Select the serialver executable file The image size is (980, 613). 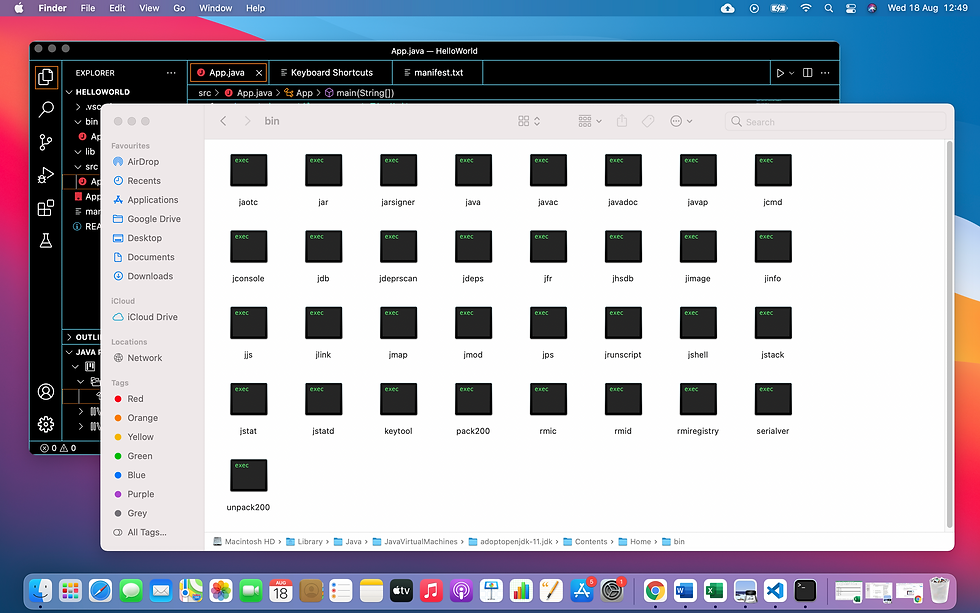tap(773, 408)
